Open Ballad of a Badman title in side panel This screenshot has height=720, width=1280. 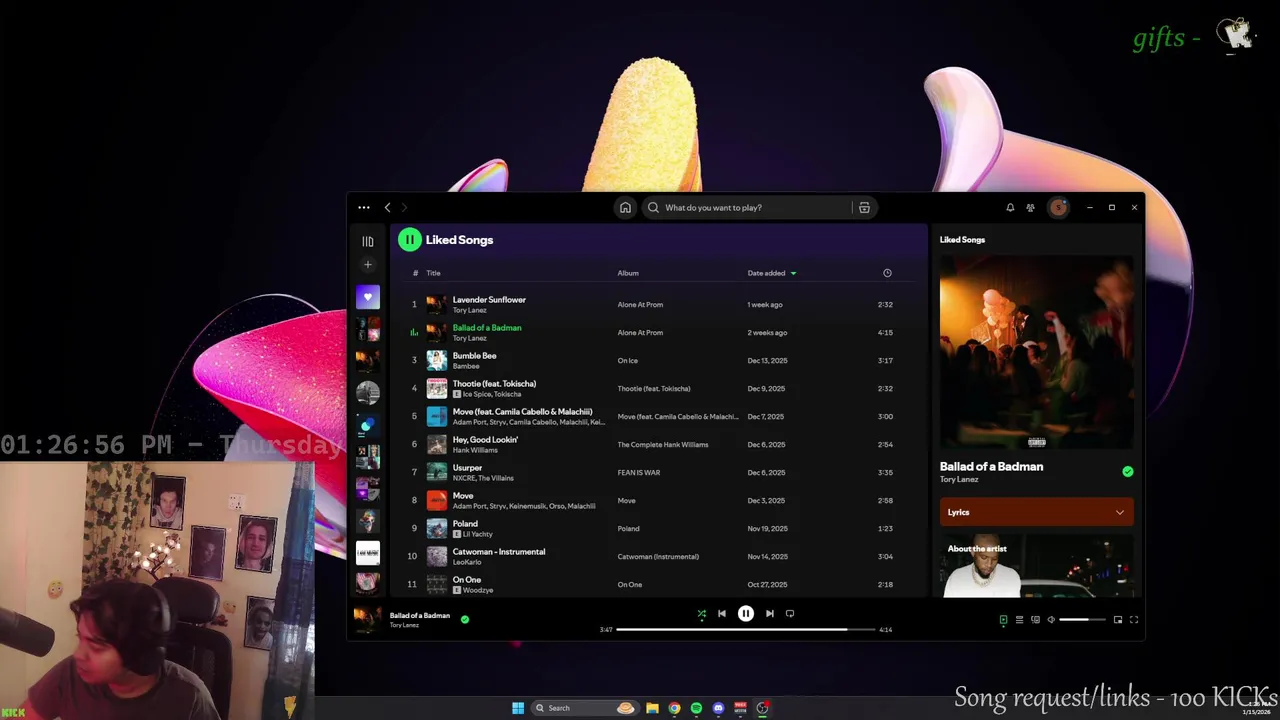coord(991,466)
